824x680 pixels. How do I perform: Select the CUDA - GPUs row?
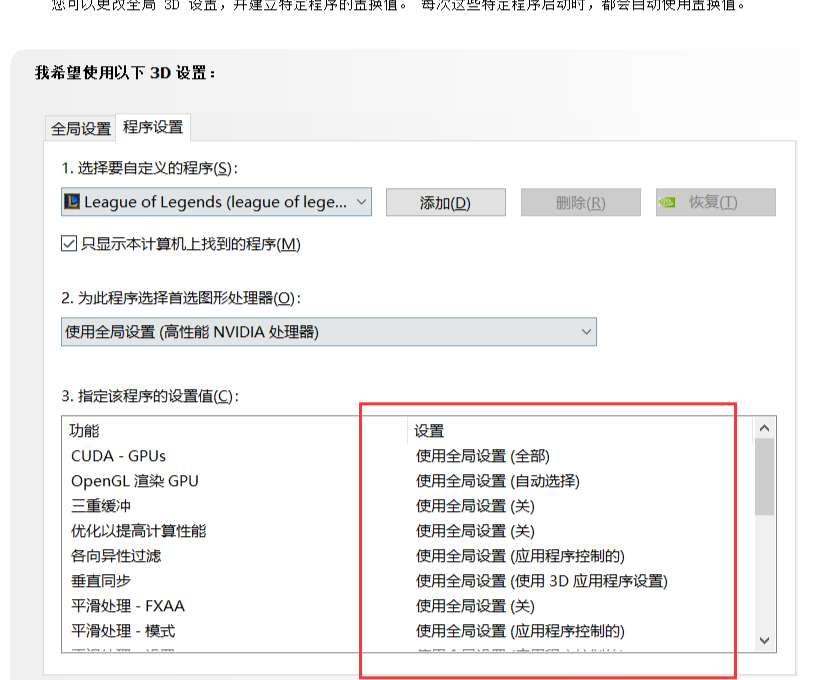coord(407,456)
